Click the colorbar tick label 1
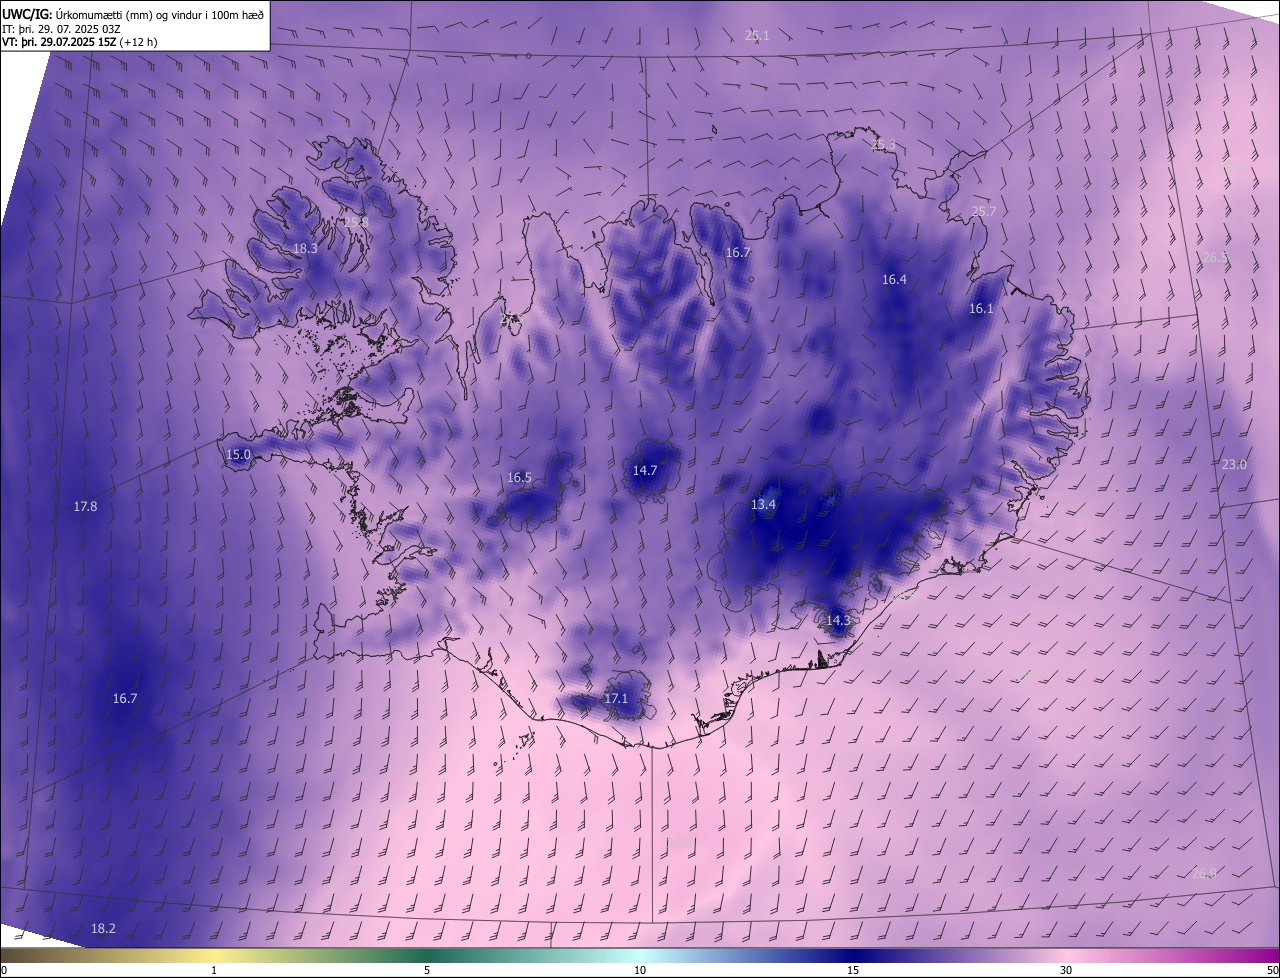 click(214, 970)
